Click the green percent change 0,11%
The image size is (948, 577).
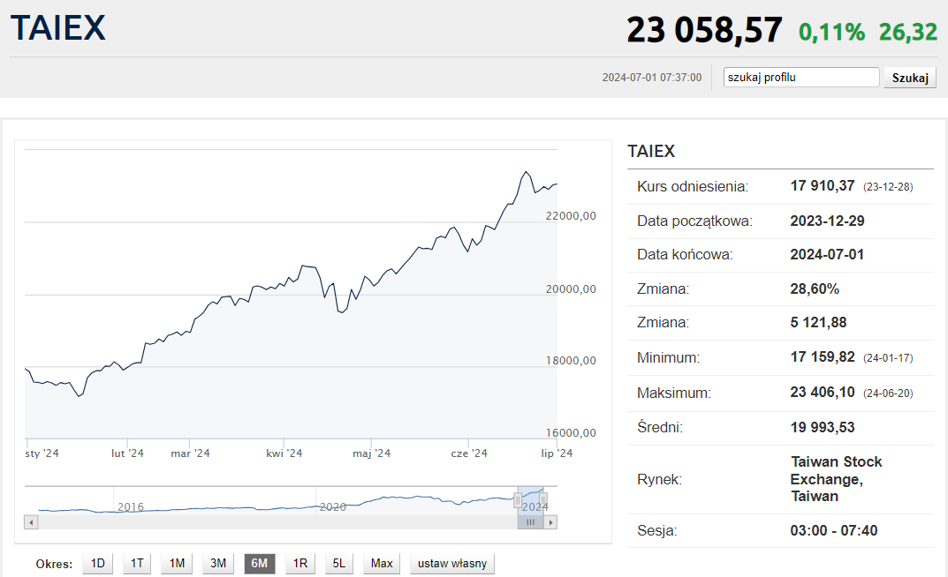(x=832, y=32)
